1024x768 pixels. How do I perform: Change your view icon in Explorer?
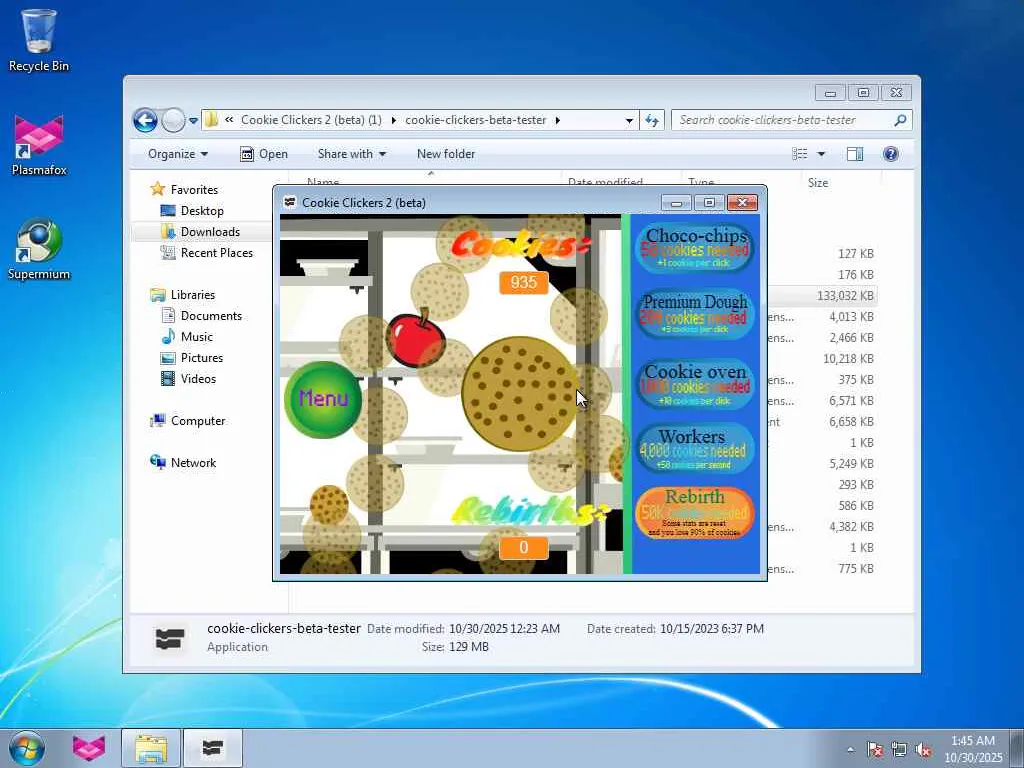click(x=800, y=154)
